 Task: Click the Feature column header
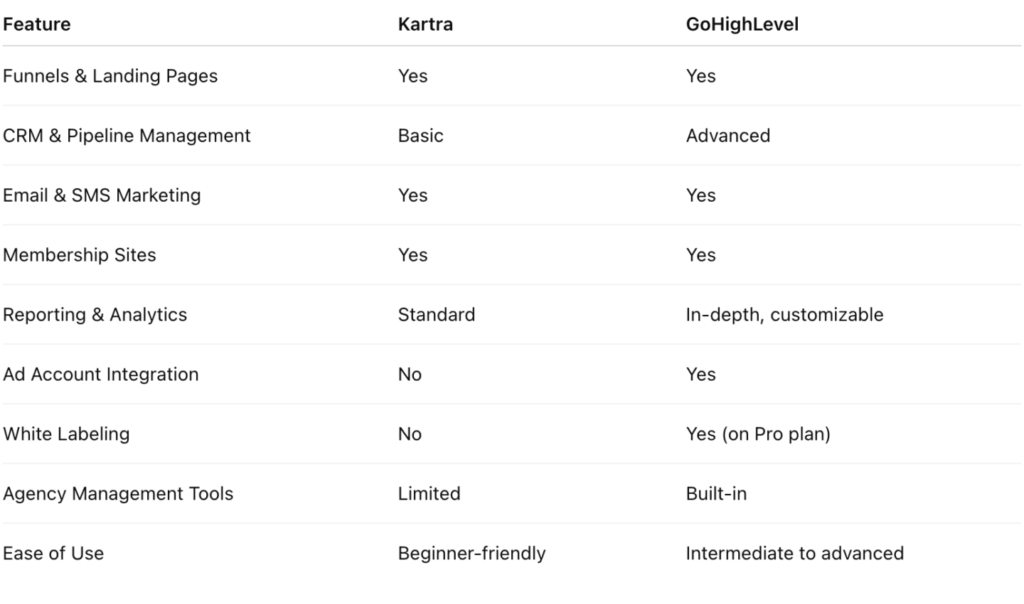point(37,24)
